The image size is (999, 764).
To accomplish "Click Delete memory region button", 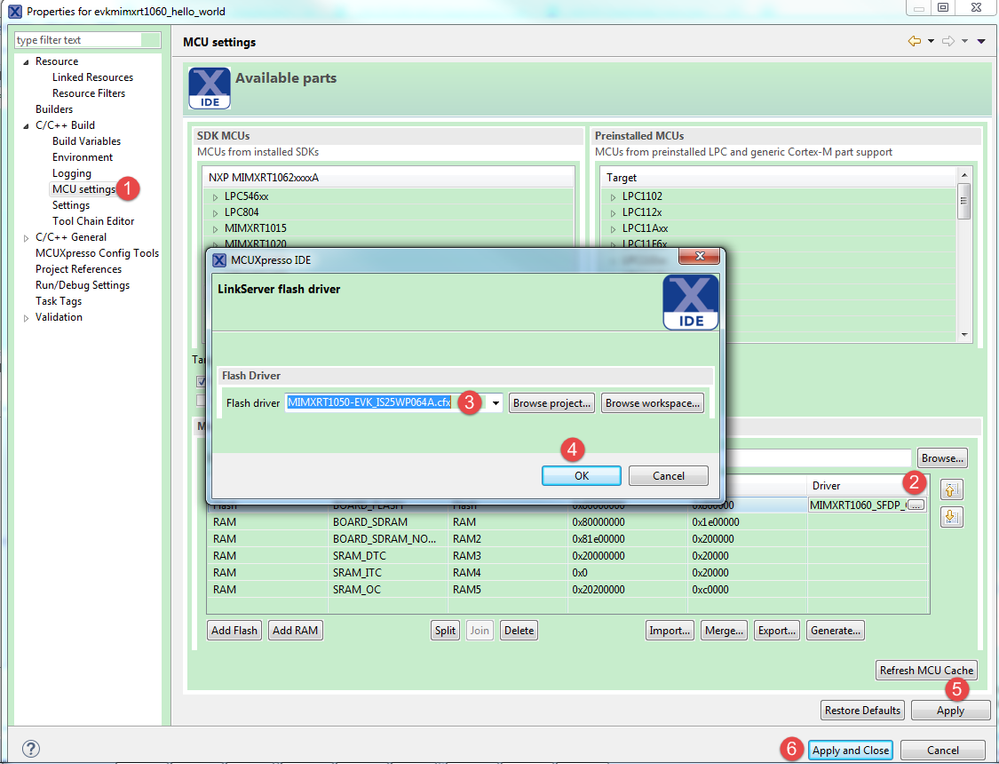I will point(519,630).
